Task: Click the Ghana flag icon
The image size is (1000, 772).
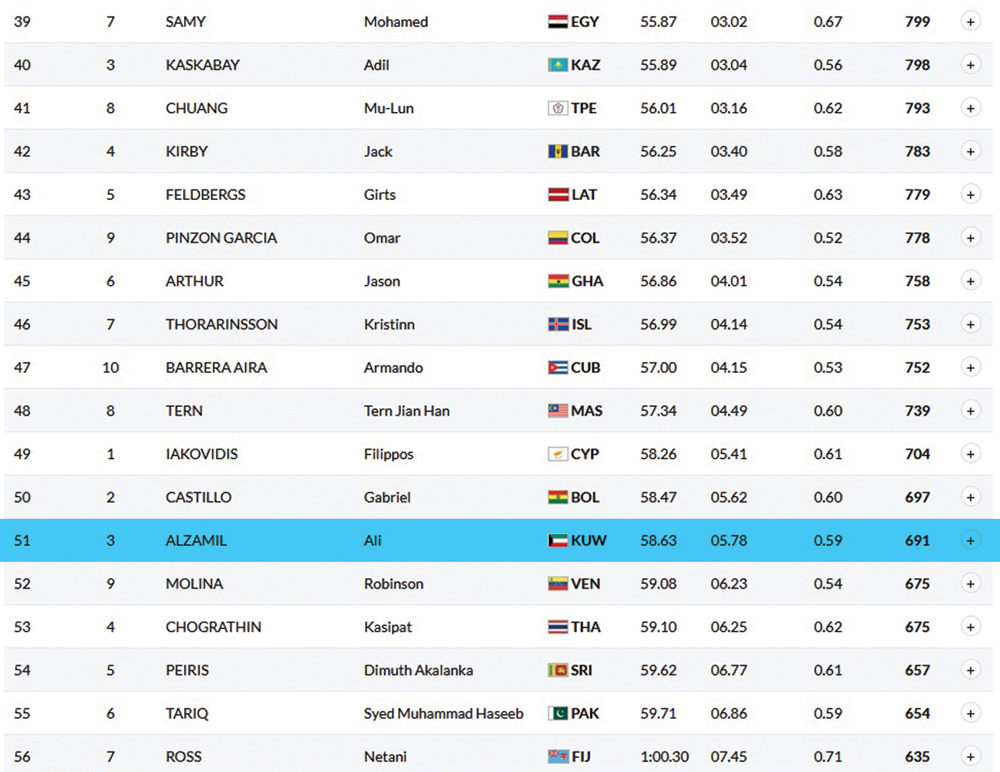Action: 558,281
